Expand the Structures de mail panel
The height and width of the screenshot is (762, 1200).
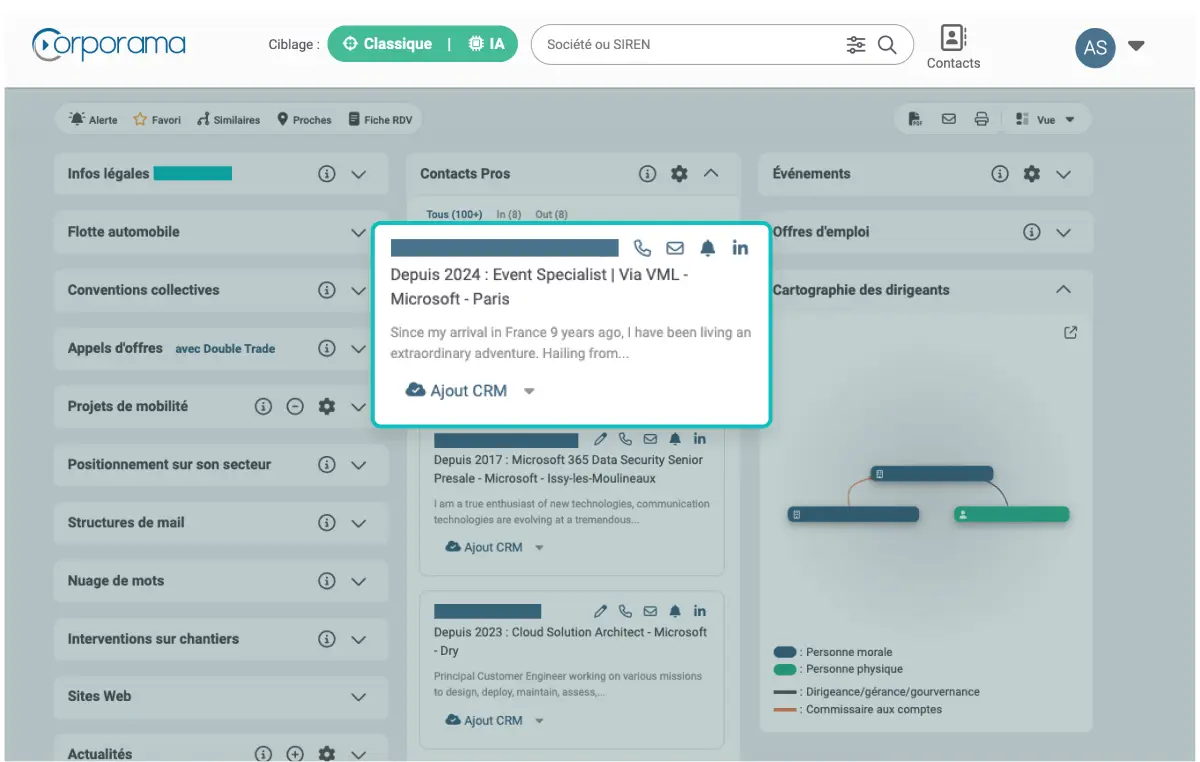tap(359, 523)
